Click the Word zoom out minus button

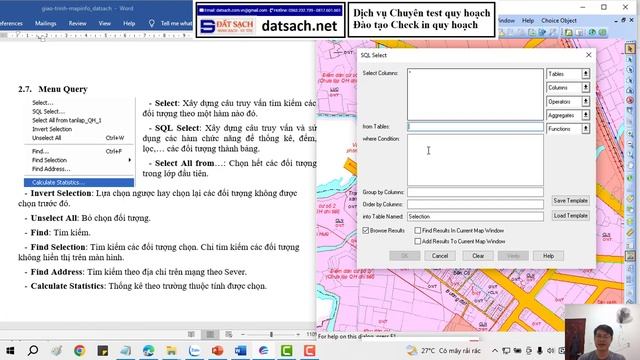point(243,334)
